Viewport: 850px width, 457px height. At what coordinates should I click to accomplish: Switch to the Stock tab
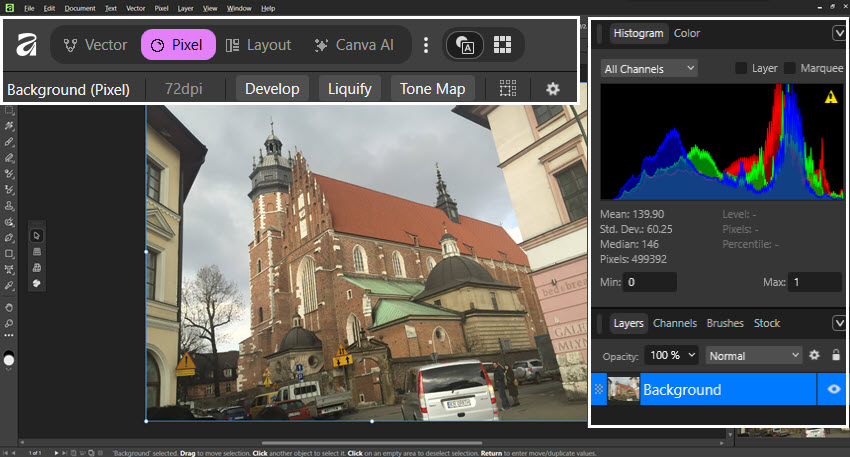[767, 323]
